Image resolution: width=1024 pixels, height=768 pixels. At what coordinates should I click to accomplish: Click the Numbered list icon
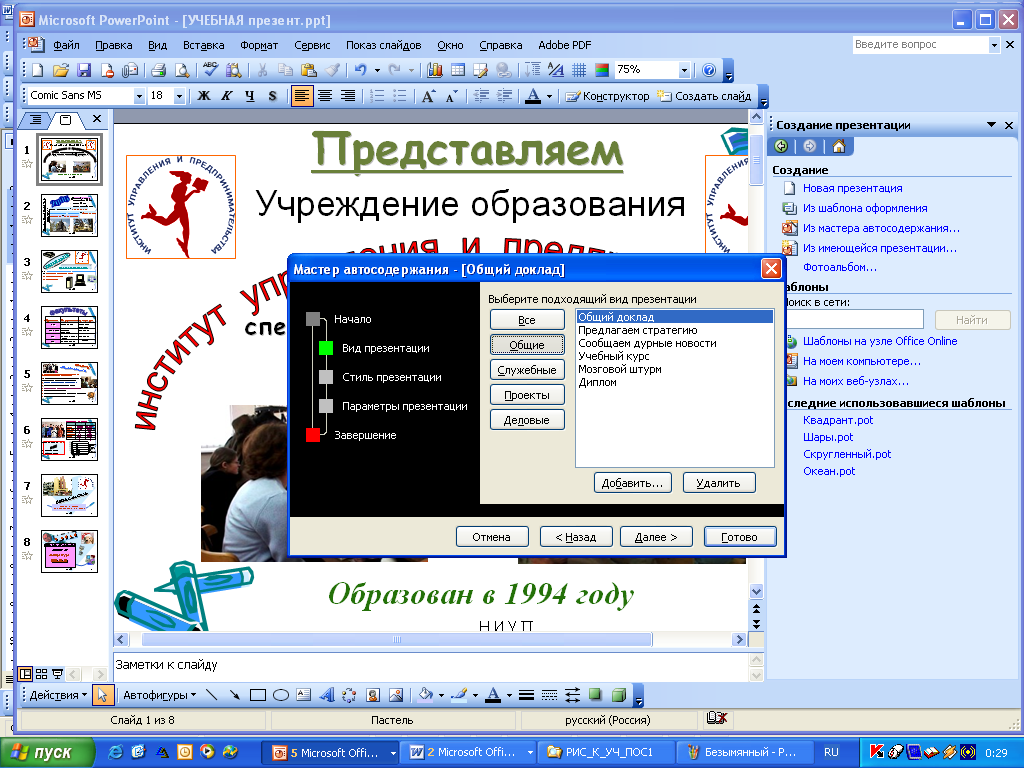coord(377,96)
